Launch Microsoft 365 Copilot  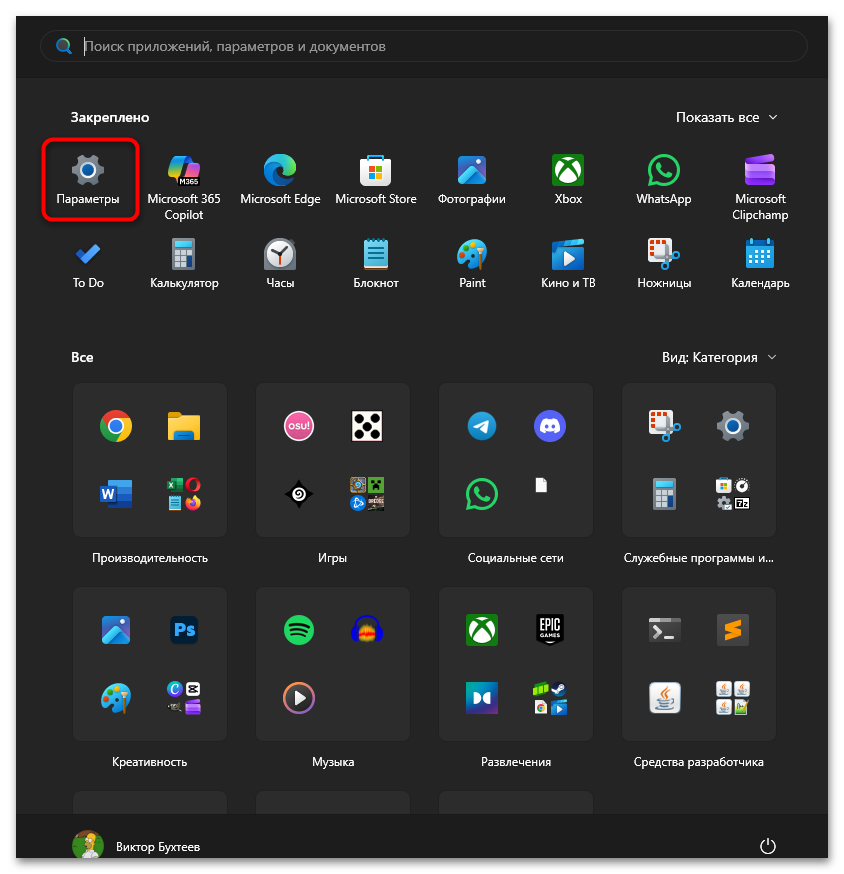click(x=184, y=187)
